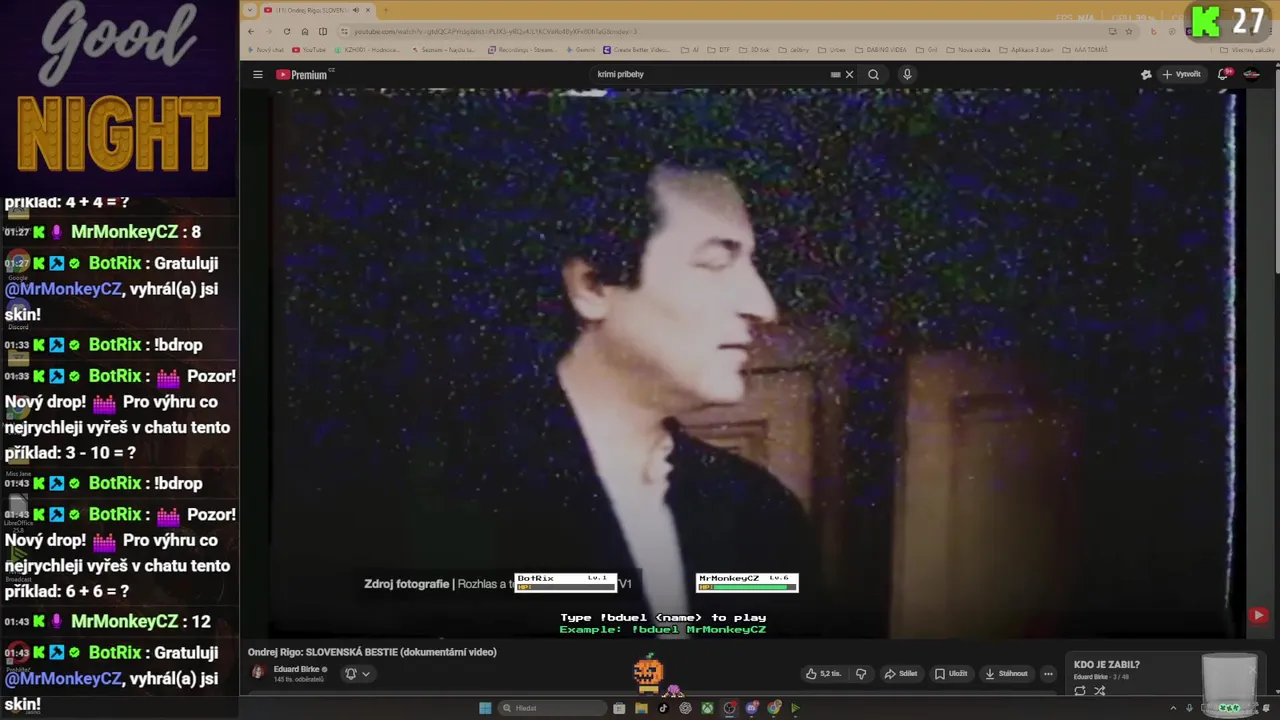Go to the YouTube Premium home logo

click(302, 74)
